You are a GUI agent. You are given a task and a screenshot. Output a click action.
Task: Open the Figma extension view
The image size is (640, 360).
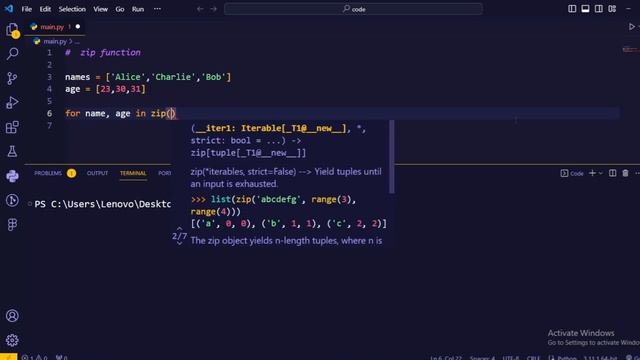point(12,224)
